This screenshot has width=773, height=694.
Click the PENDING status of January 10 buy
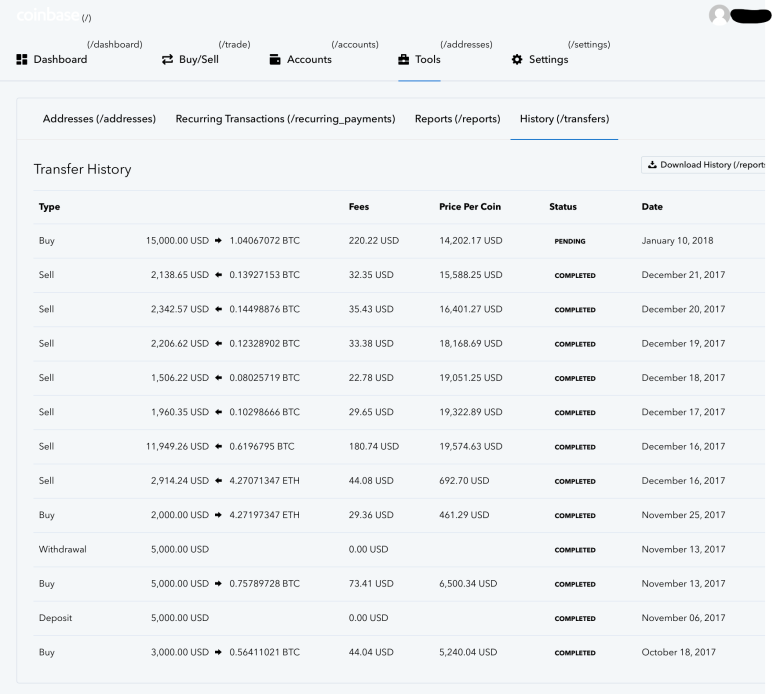point(570,242)
